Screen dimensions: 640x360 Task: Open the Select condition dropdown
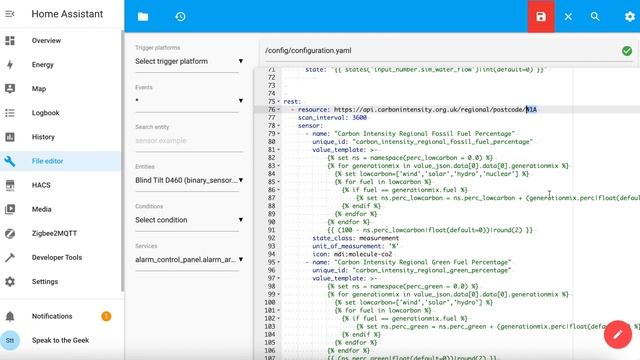(189, 220)
